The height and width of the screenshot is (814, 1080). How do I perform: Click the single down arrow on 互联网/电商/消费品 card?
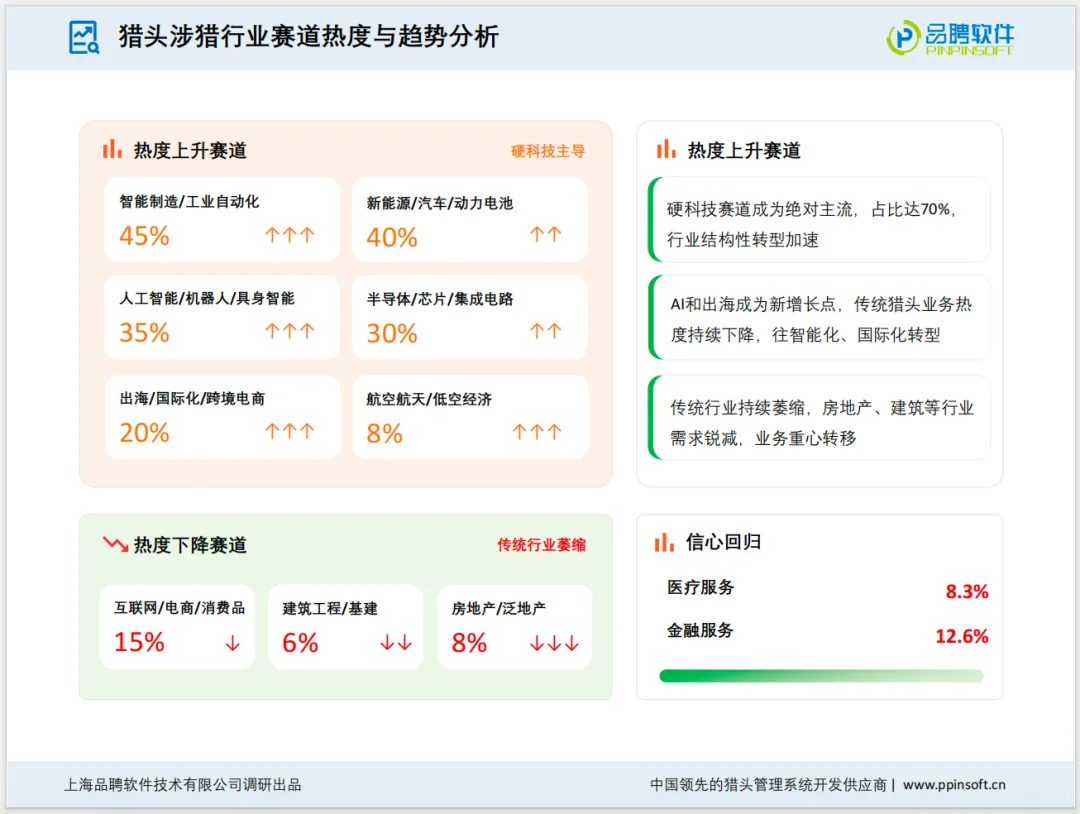233,643
